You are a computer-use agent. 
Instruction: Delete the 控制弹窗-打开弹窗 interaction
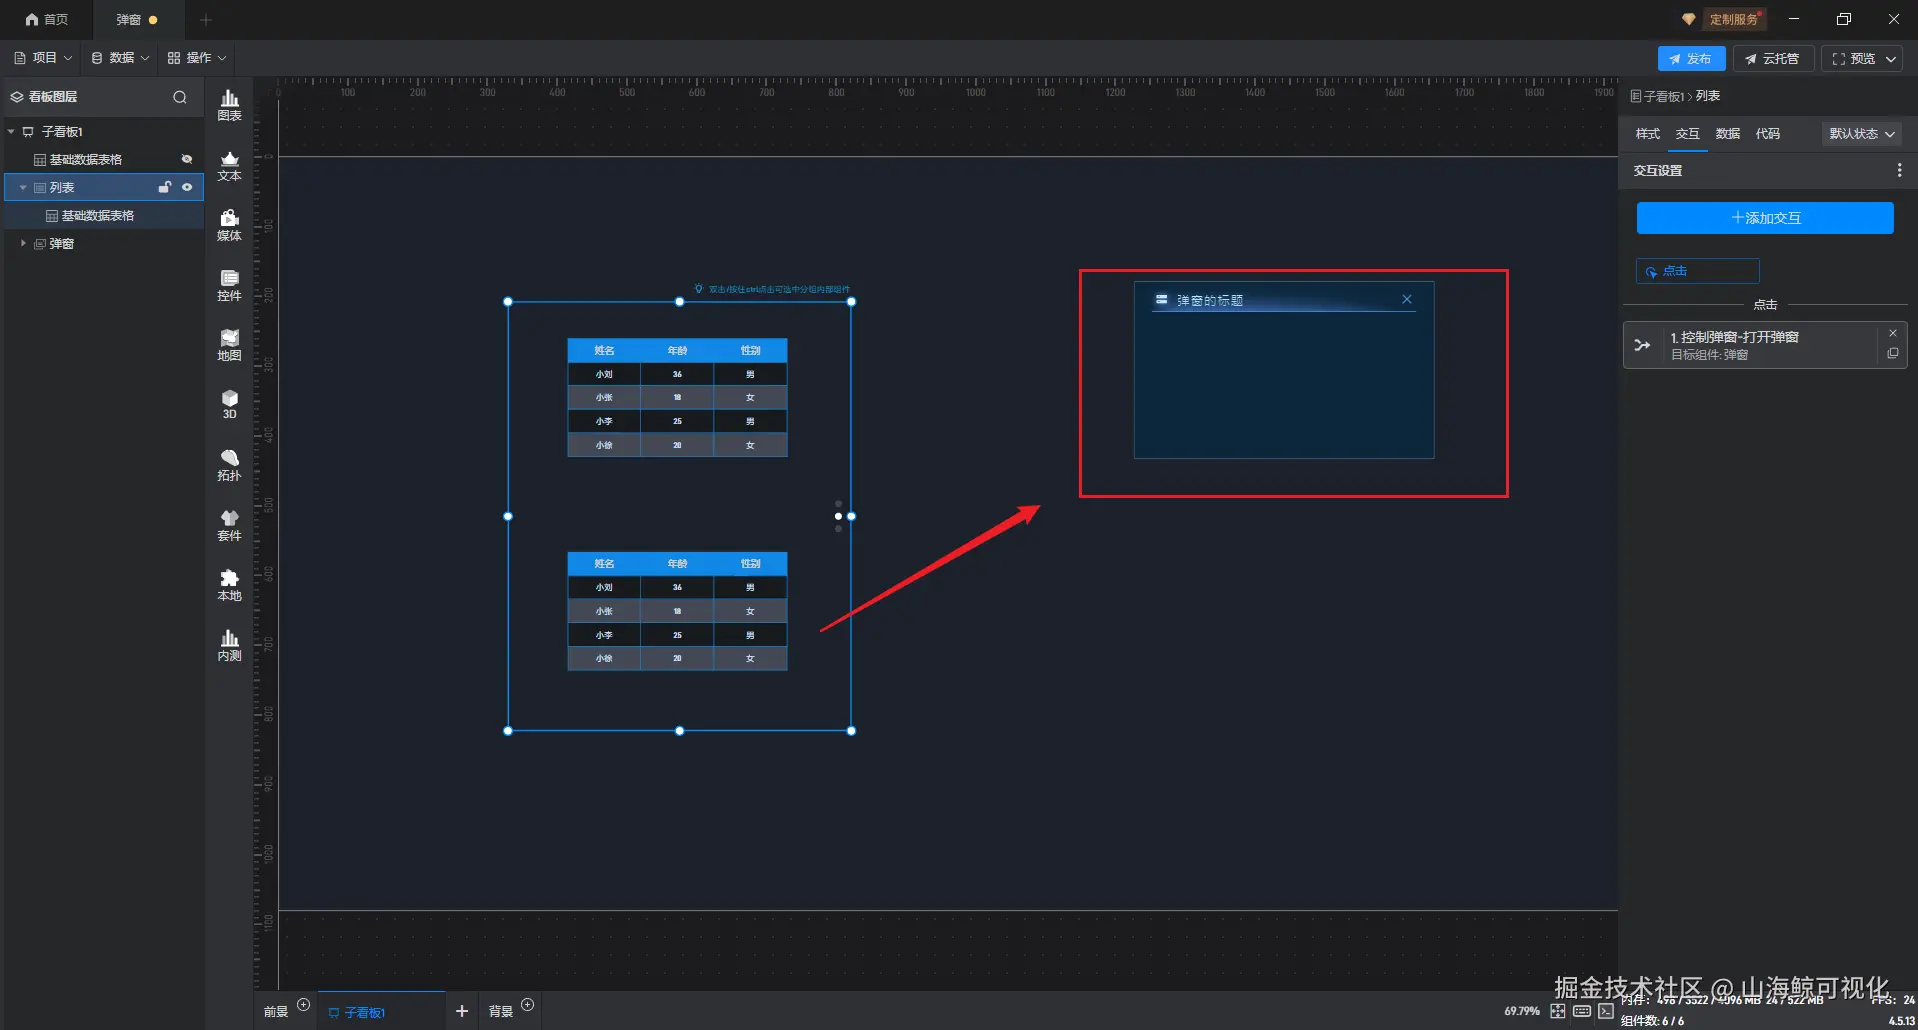coord(1892,334)
